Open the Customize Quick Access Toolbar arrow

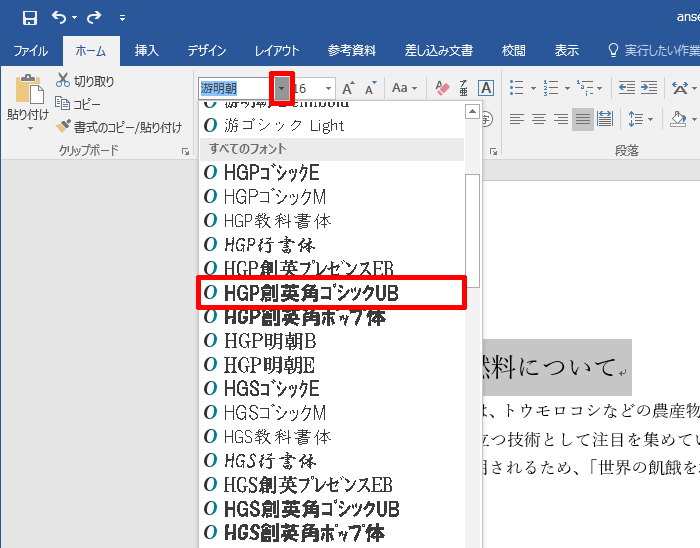[x=122, y=18]
